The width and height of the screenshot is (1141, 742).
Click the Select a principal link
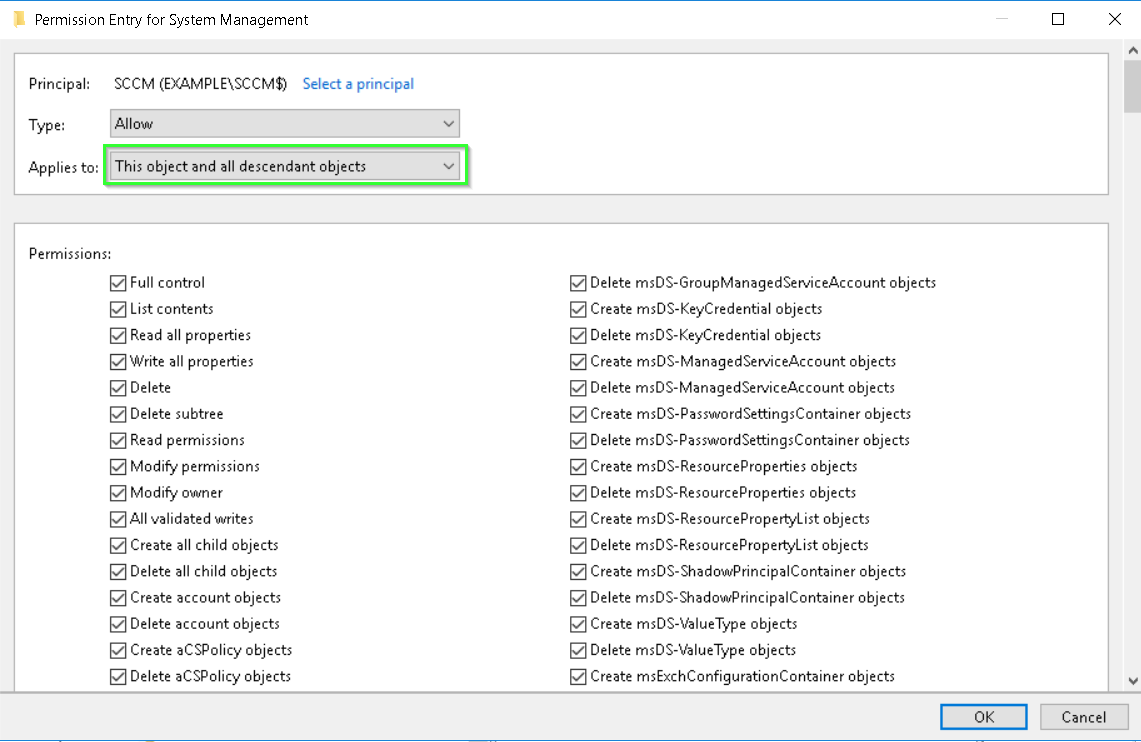click(358, 84)
